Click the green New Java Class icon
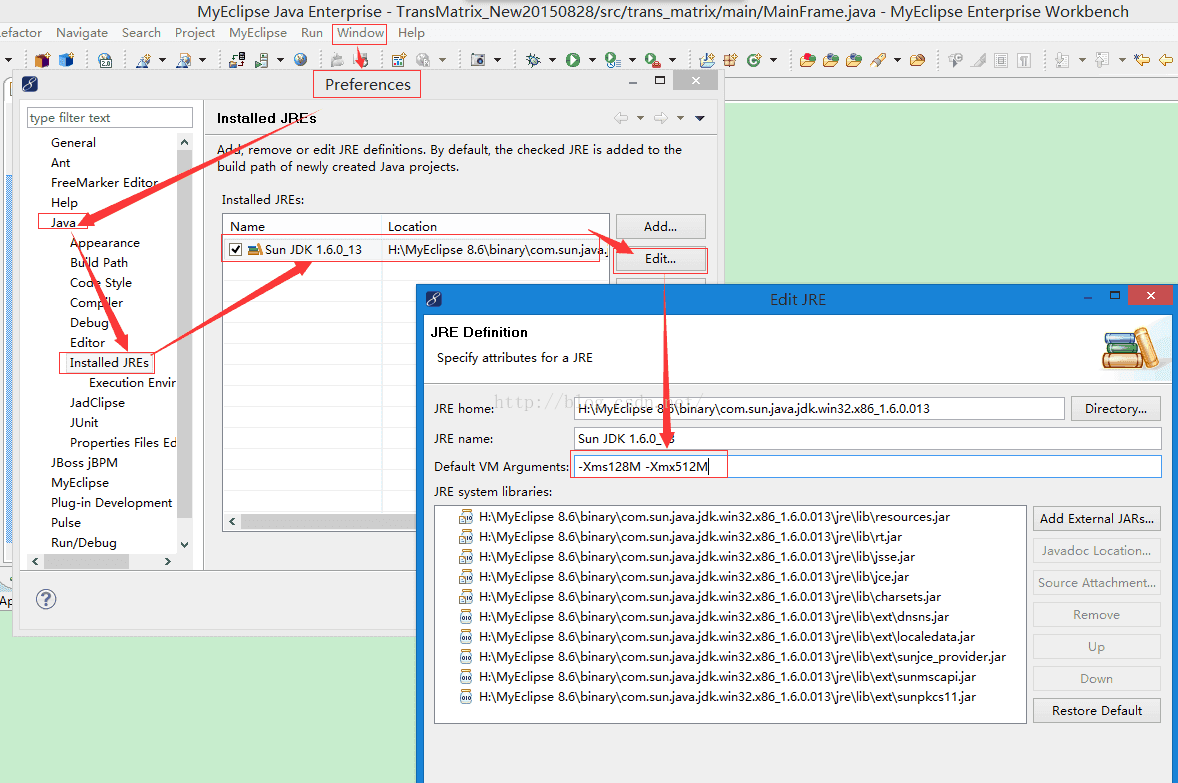Image resolution: width=1178 pixels, height=783 pixels. coord(754,60)
